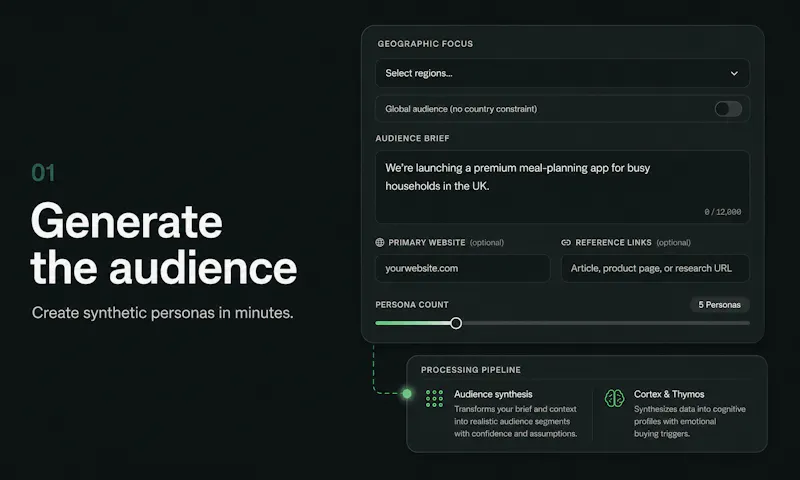Toggle the Global audience switch
800x480 pixels.
(x=728, y=109)
